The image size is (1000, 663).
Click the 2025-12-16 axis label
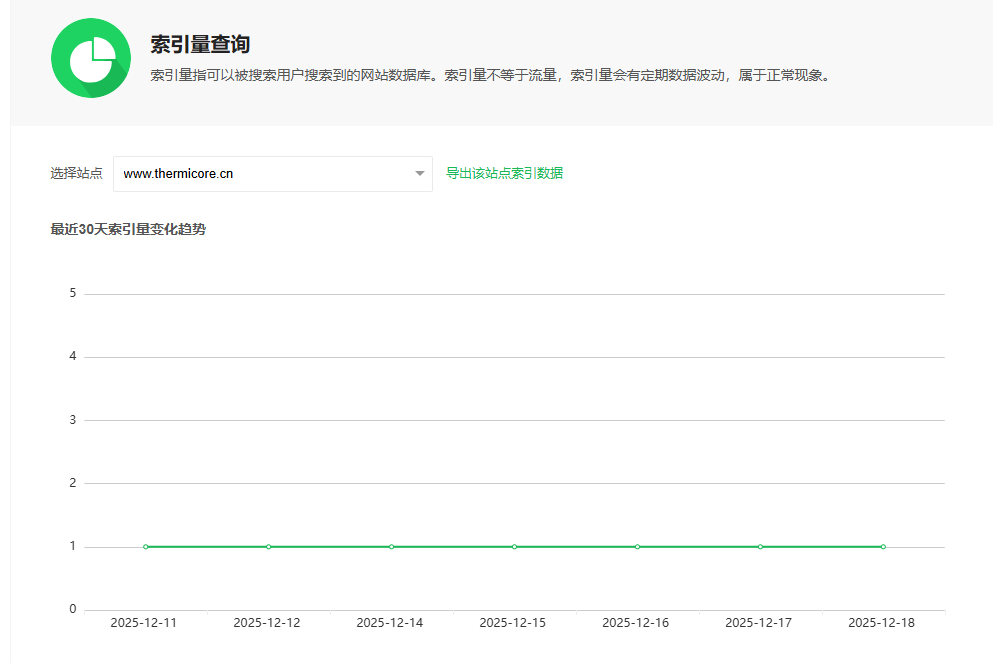(636, 623)
